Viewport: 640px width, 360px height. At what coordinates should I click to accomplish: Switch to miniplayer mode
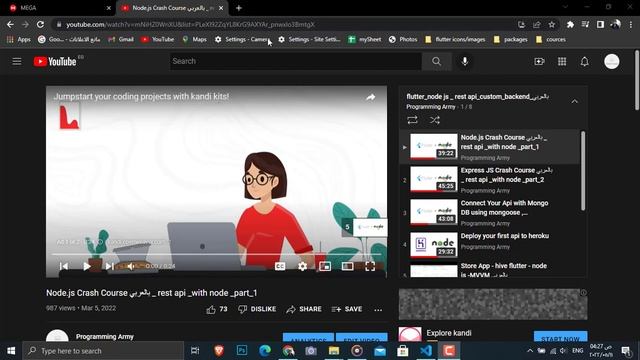[325, 266]
